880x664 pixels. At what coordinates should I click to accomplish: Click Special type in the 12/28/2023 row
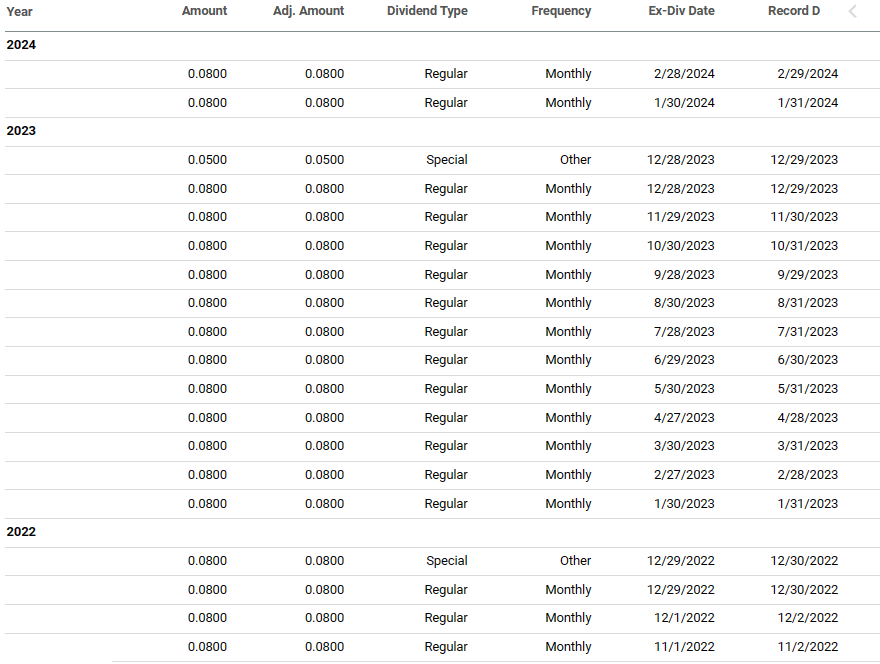(x=447, y=159)
